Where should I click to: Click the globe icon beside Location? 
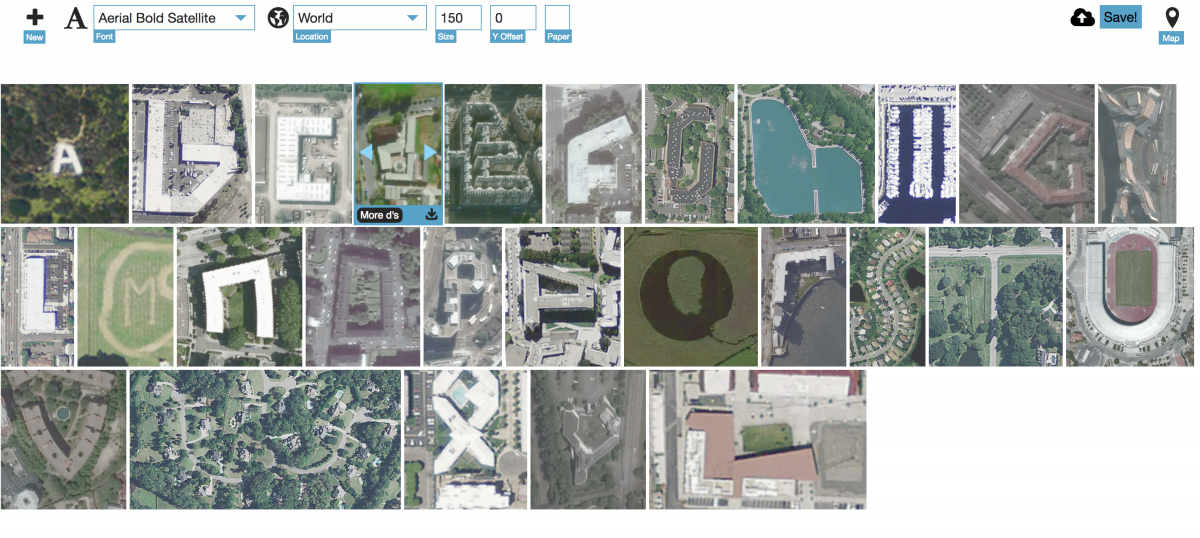pos(278,18)
